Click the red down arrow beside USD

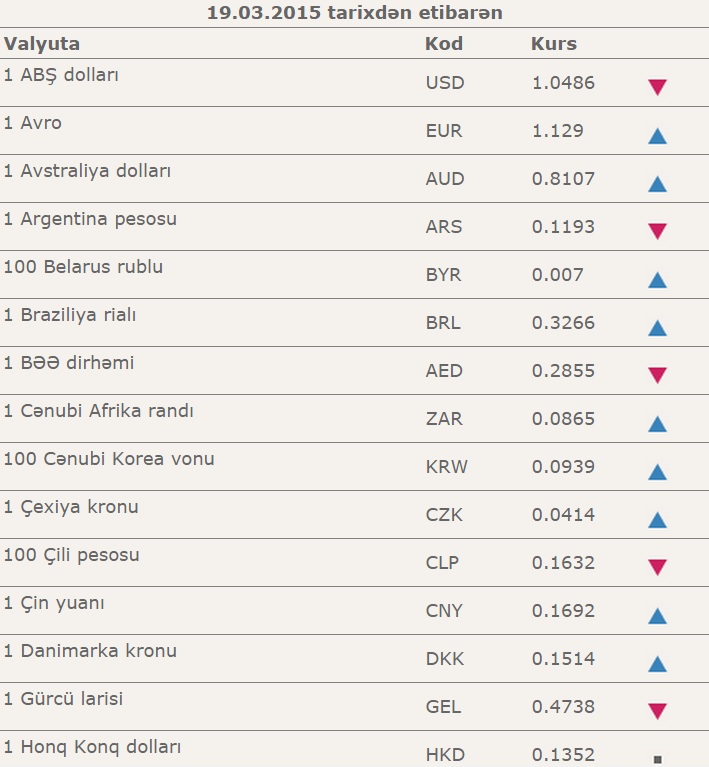(657, 87)
